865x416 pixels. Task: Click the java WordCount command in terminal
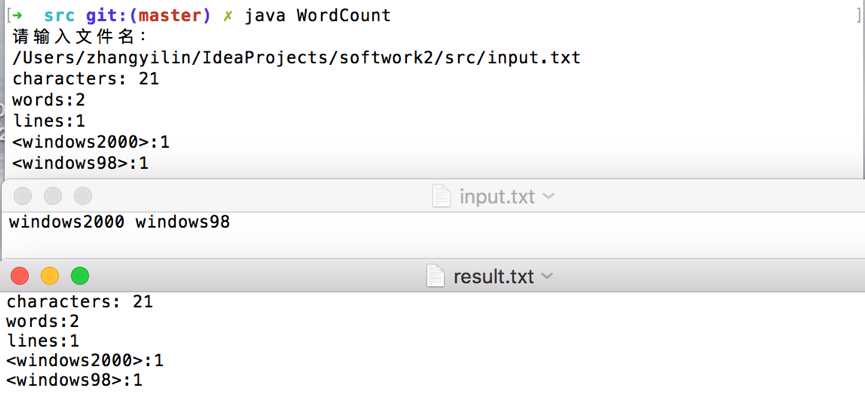click(318, 15)
